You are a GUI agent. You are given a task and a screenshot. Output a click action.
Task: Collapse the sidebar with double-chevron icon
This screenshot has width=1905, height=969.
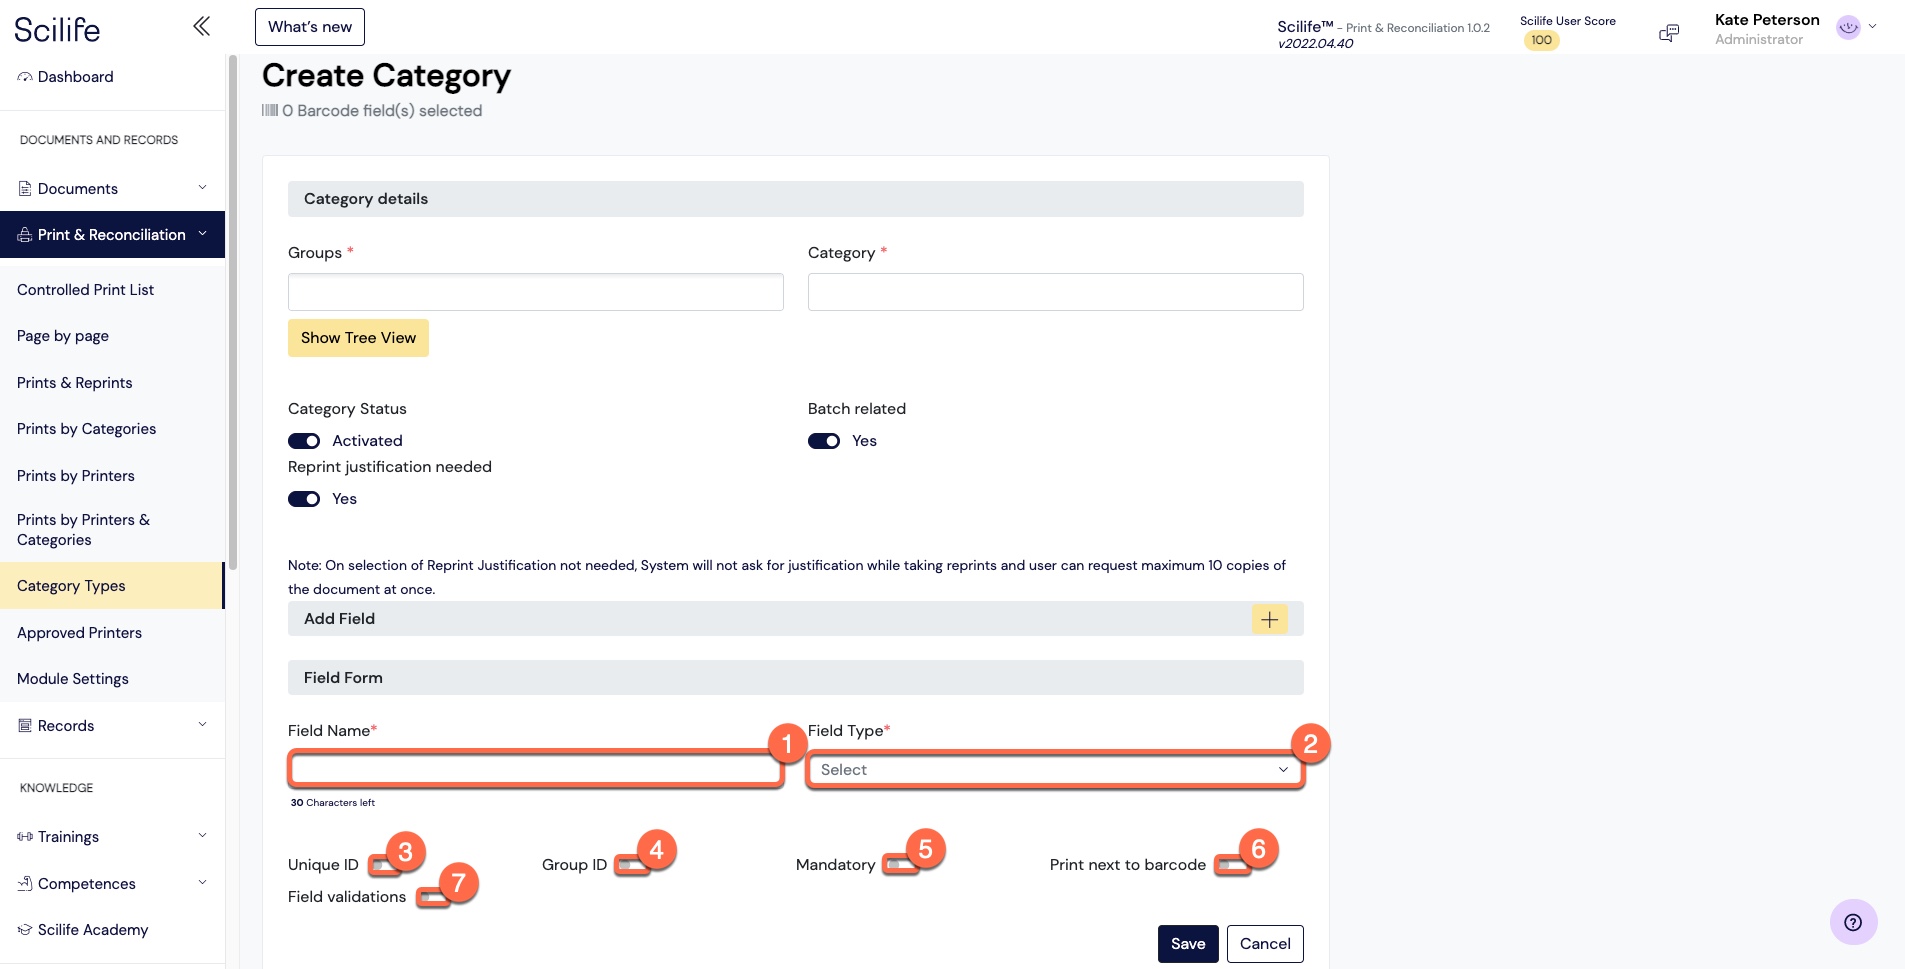(201, 26)
